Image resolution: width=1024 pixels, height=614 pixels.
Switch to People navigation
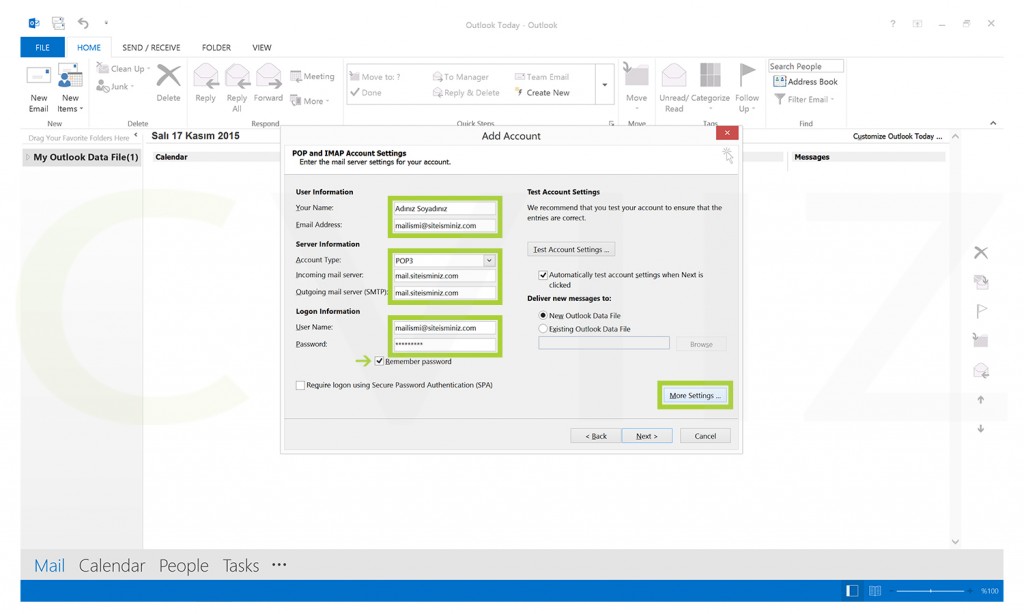coord(184,566)
